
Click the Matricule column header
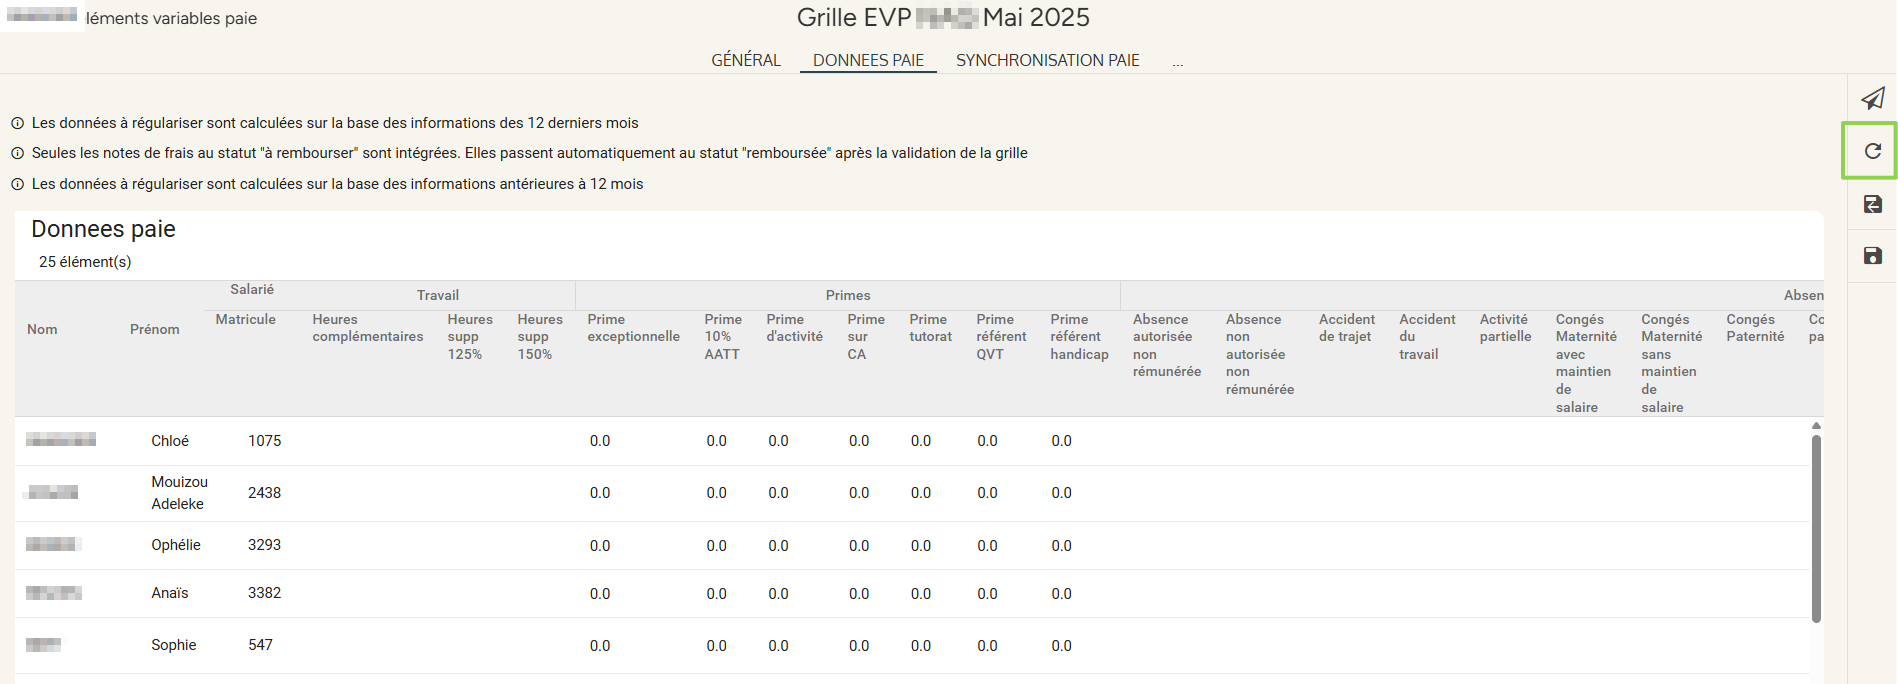click(x=245, y=319)
